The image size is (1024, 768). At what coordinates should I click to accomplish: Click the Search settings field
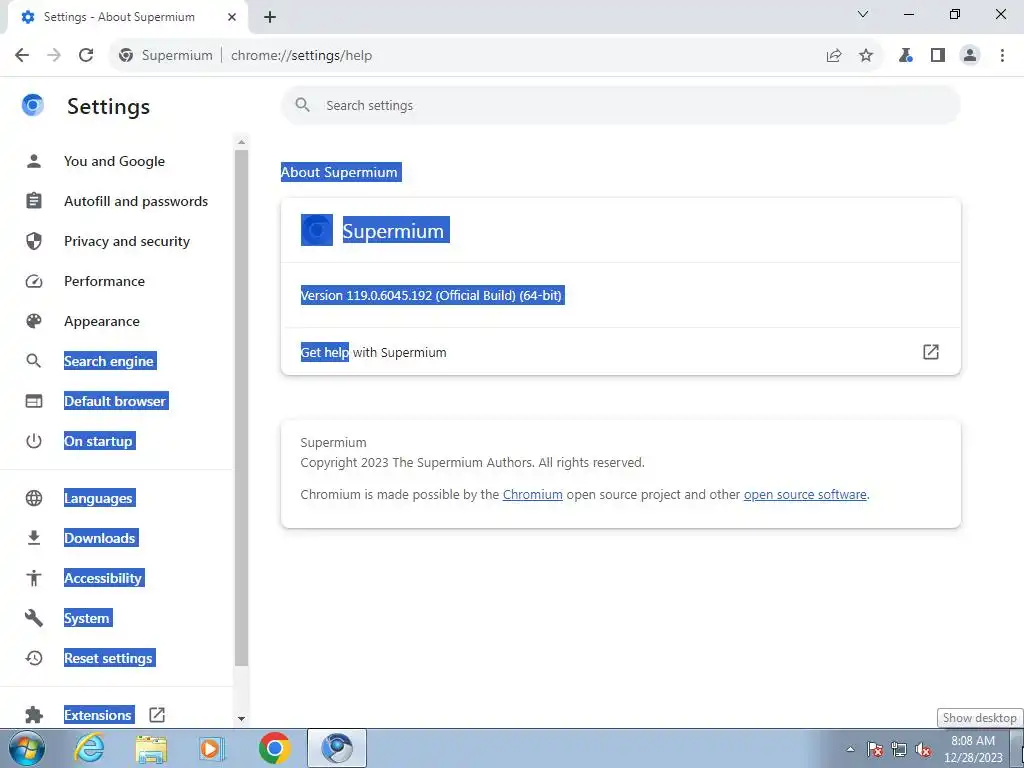point(620,105)
